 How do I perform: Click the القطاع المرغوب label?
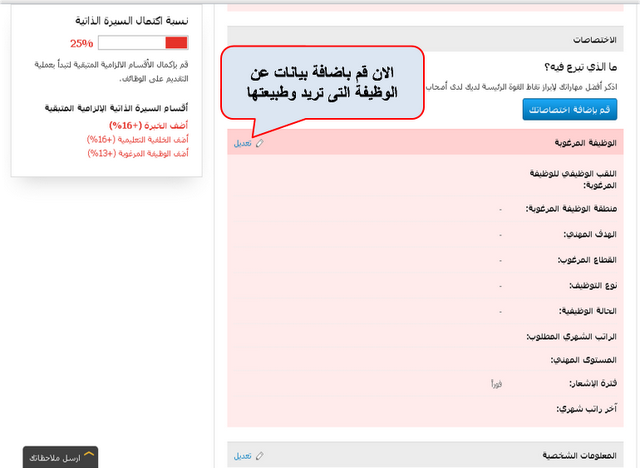[x=587, y=260]
